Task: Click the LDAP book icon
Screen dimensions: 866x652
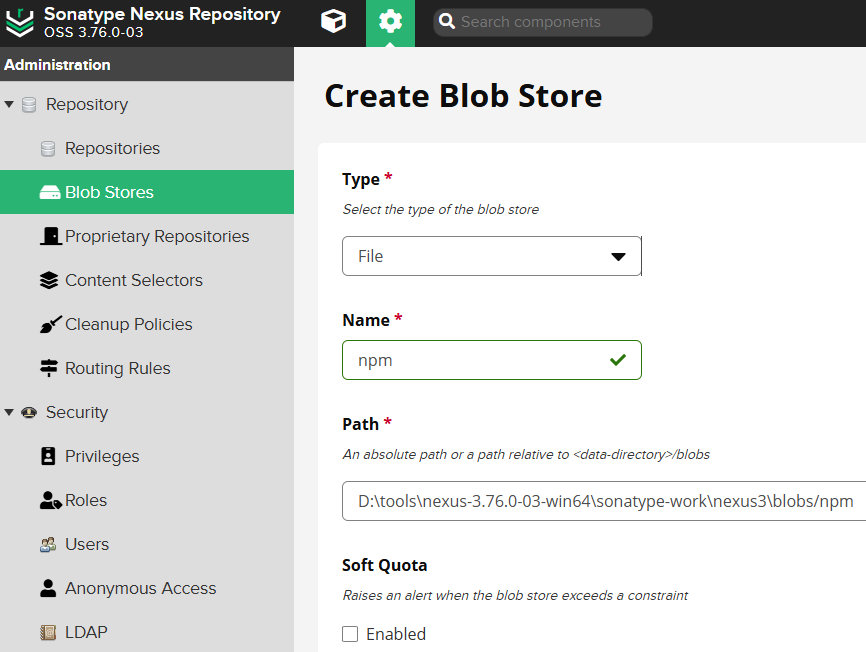Action: point(48,632)
